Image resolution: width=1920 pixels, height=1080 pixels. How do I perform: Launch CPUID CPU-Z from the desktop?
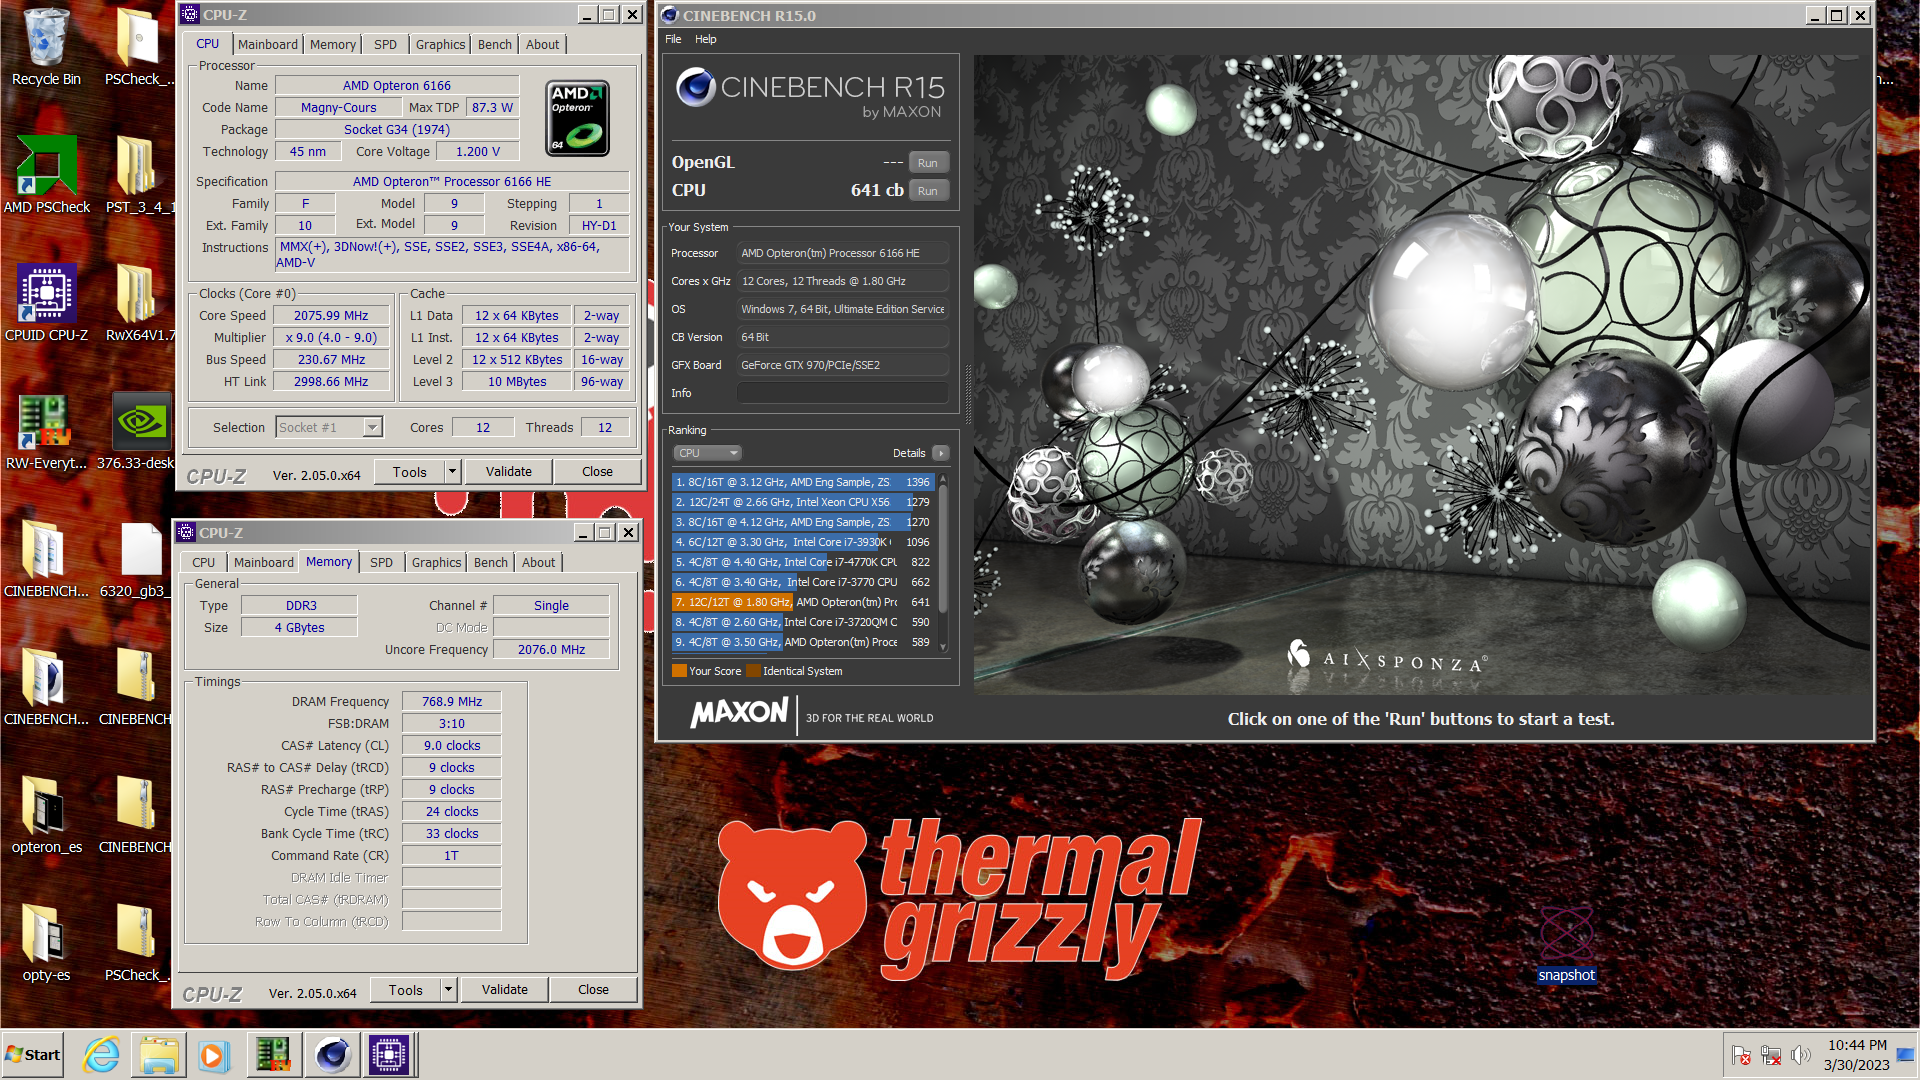tap(46, 301)
